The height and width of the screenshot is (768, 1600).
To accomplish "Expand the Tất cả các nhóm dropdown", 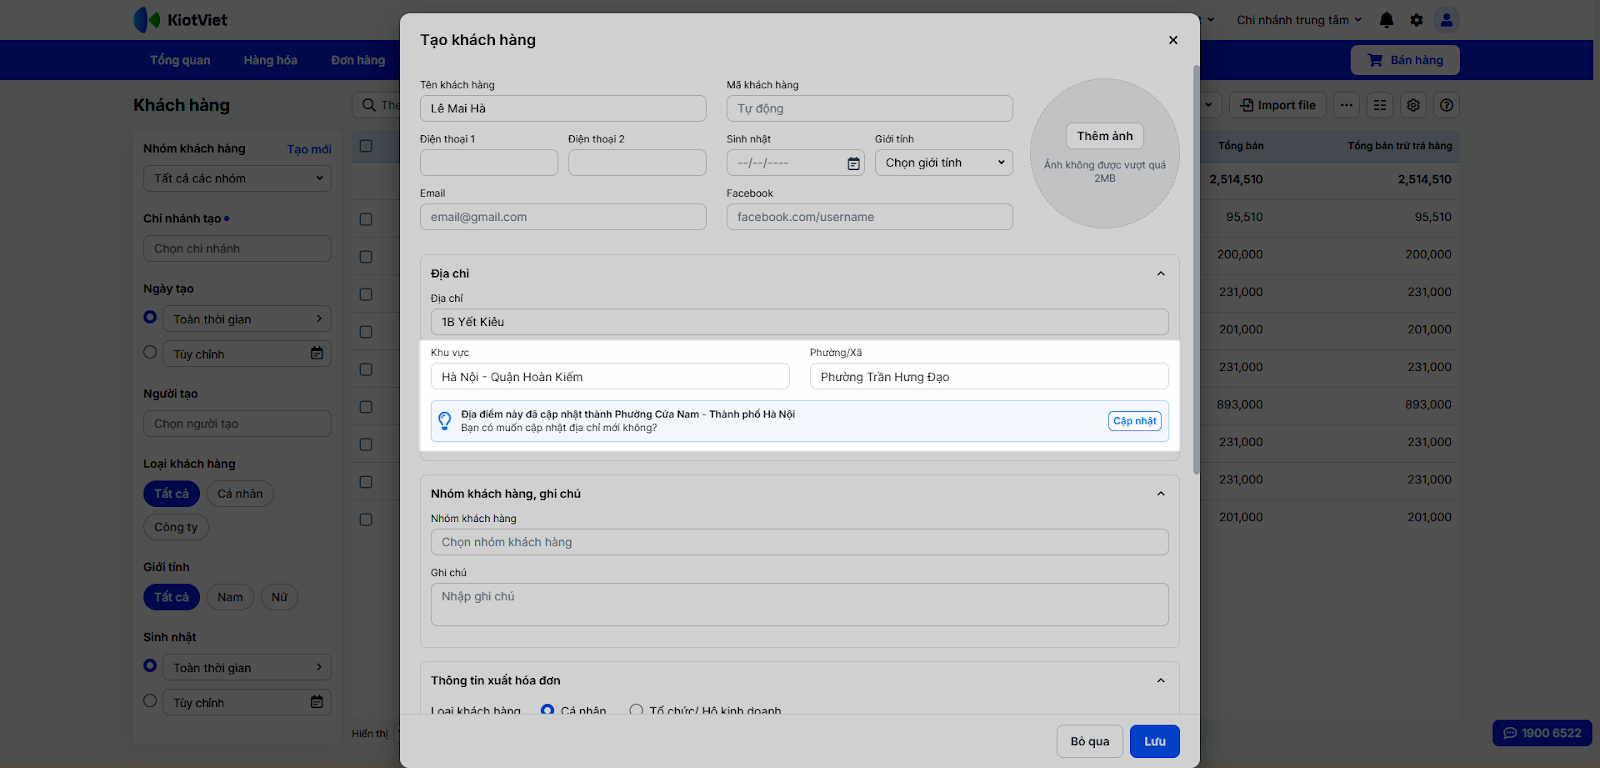I will pos(237,179).
